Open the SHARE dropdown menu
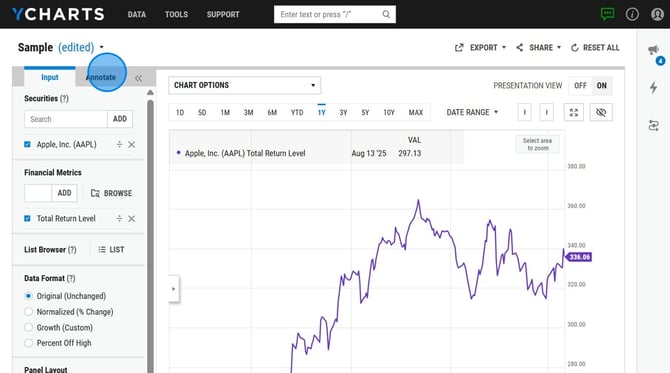The height and width of the screenshot is (373, 670). (x=538, y=47)
